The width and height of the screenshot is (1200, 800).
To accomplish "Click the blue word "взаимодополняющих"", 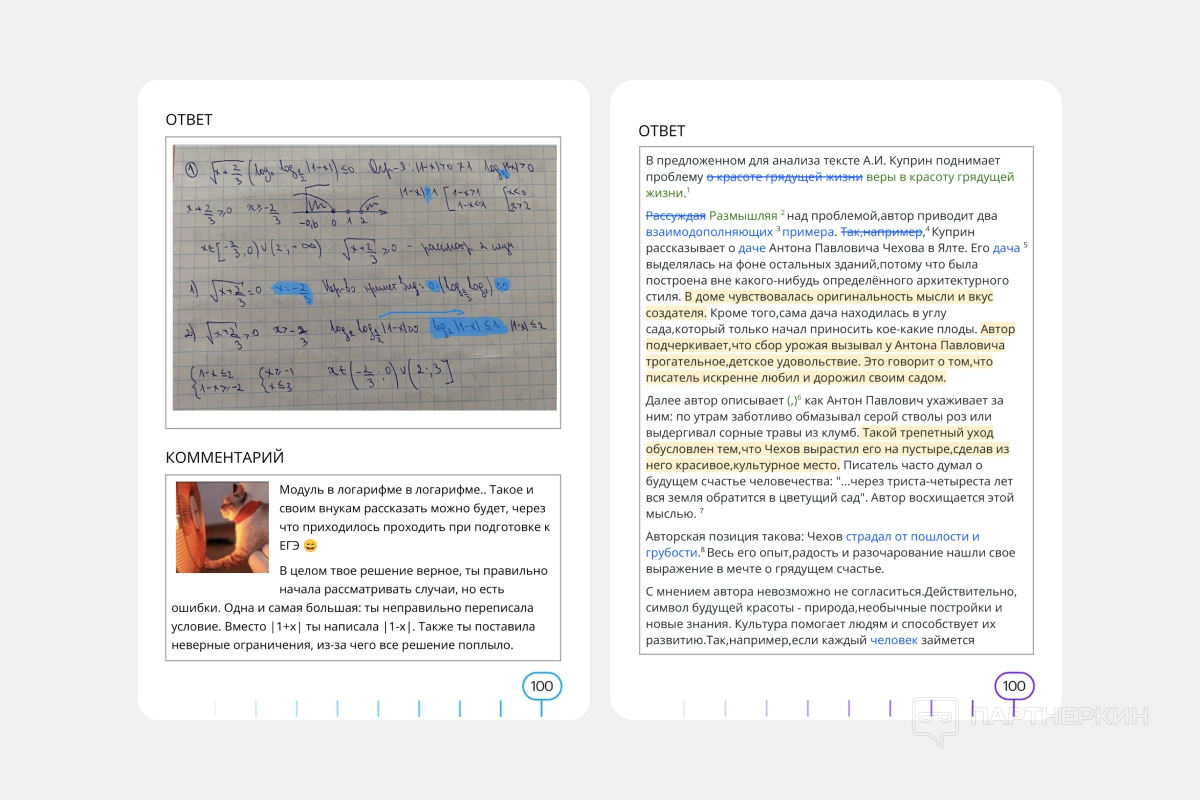I will pos(709,231).
